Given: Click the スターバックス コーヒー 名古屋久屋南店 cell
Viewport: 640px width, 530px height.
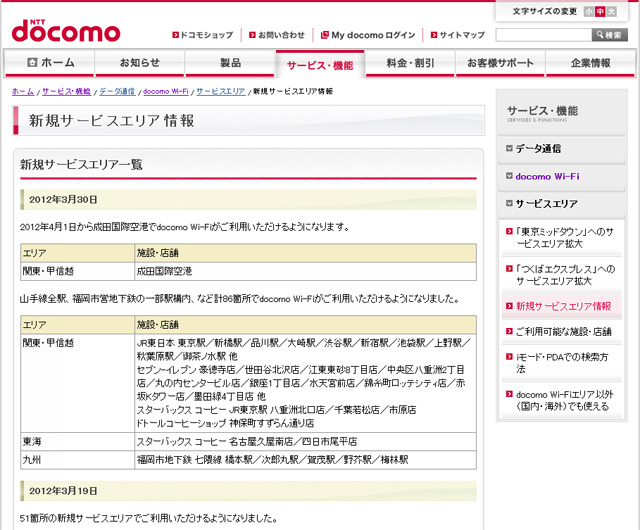Looking at the screenshot, I should click(305, 441).
